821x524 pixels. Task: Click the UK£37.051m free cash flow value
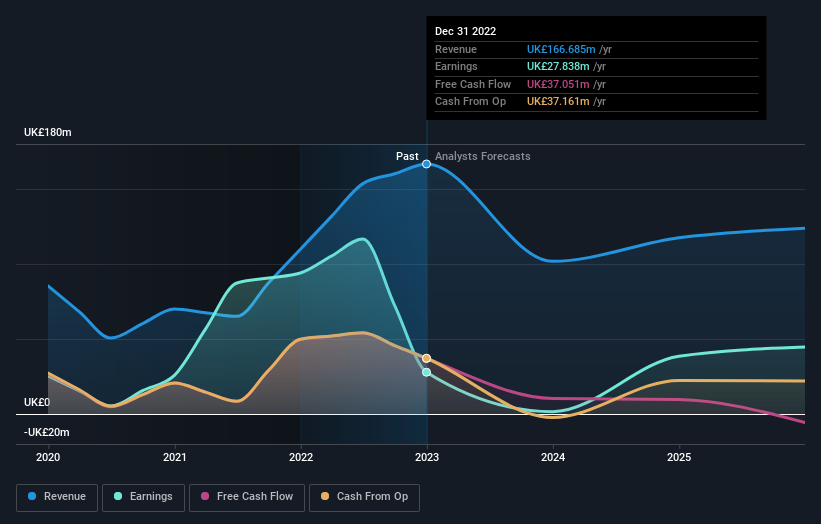558,84
